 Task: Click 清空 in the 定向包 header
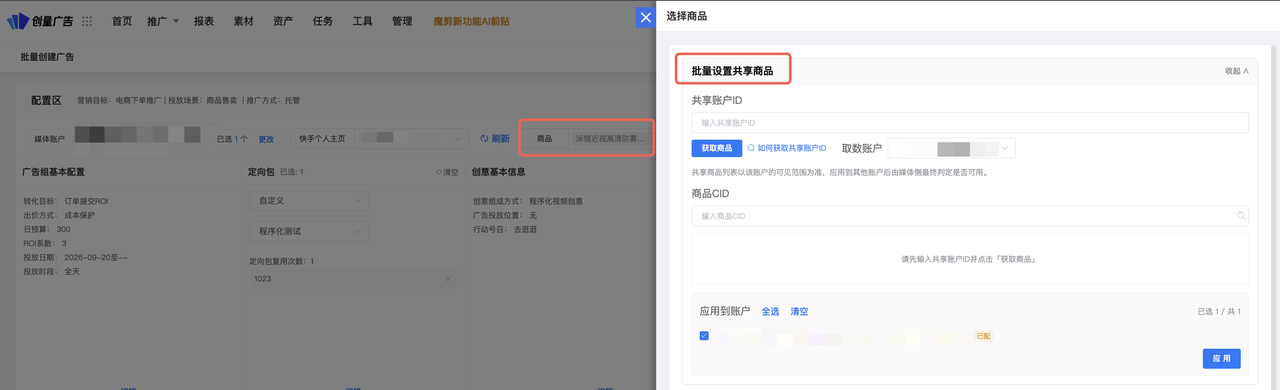click(x=448, y=172)
